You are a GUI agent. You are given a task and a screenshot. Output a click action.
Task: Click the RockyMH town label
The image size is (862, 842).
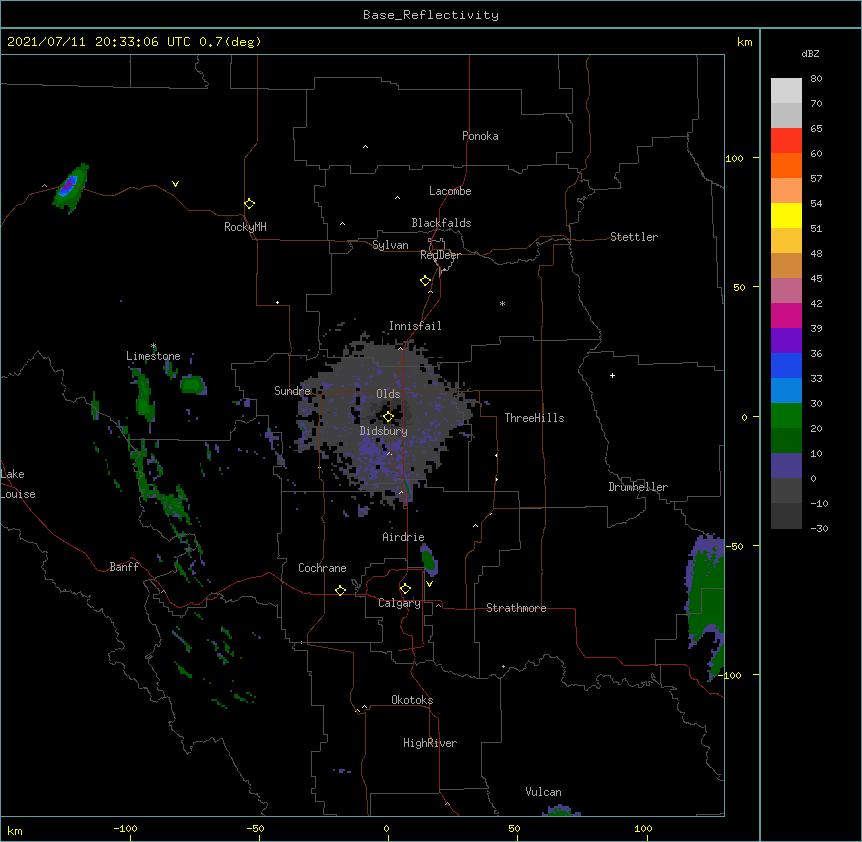[x=245, y=227]
